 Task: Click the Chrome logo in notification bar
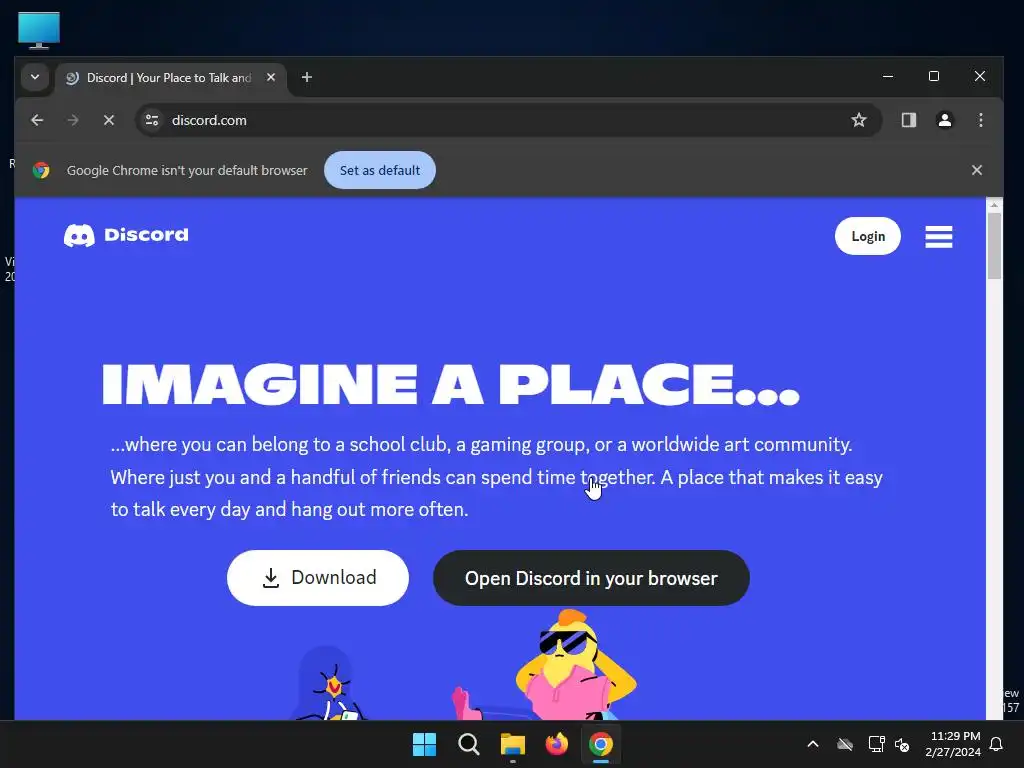coord(41,170)
